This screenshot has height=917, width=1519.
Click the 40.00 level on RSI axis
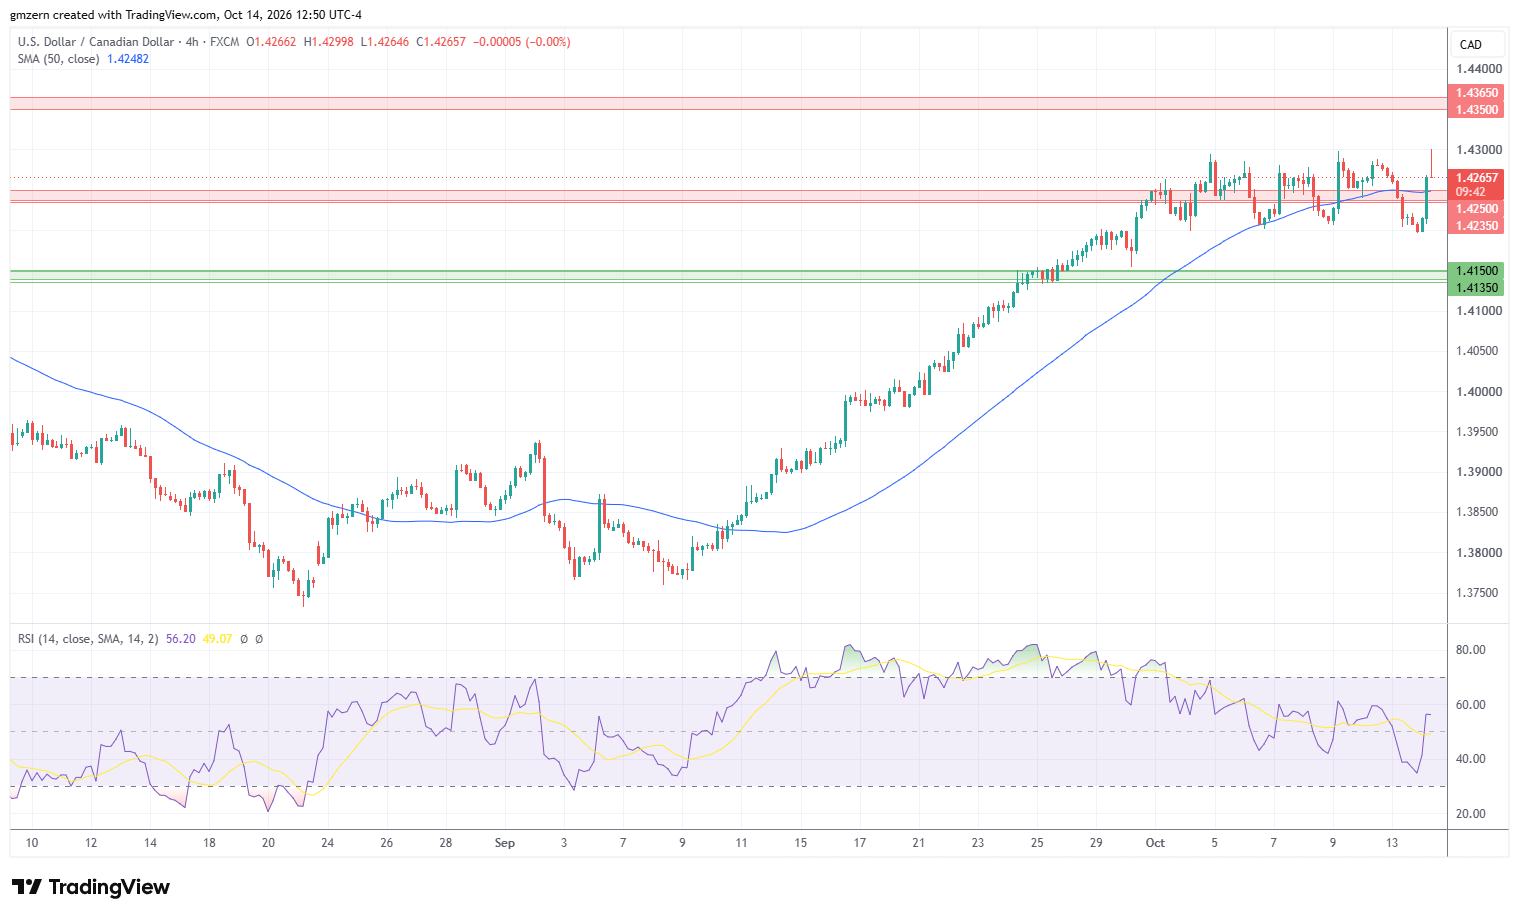pos(1470,759)
